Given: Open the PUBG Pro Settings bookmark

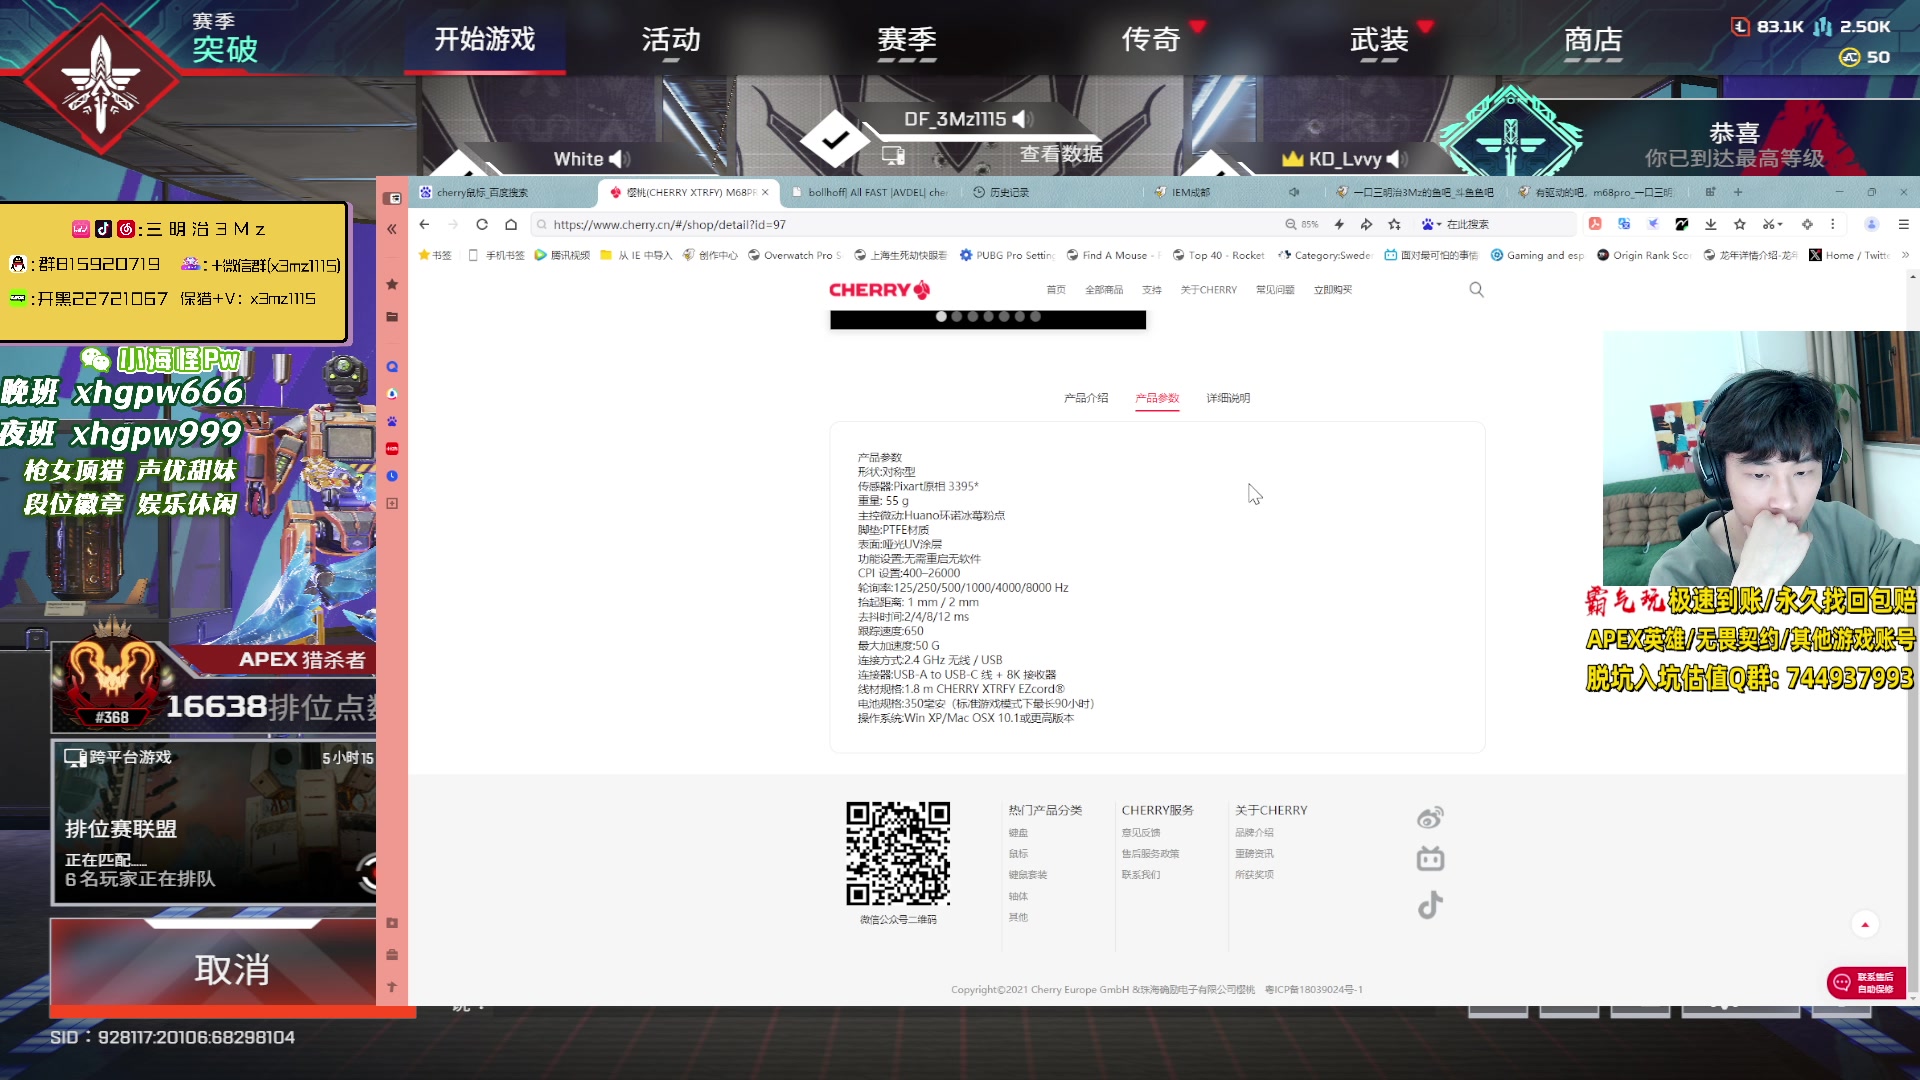Looking at the screenshot, I should 1007,255.
